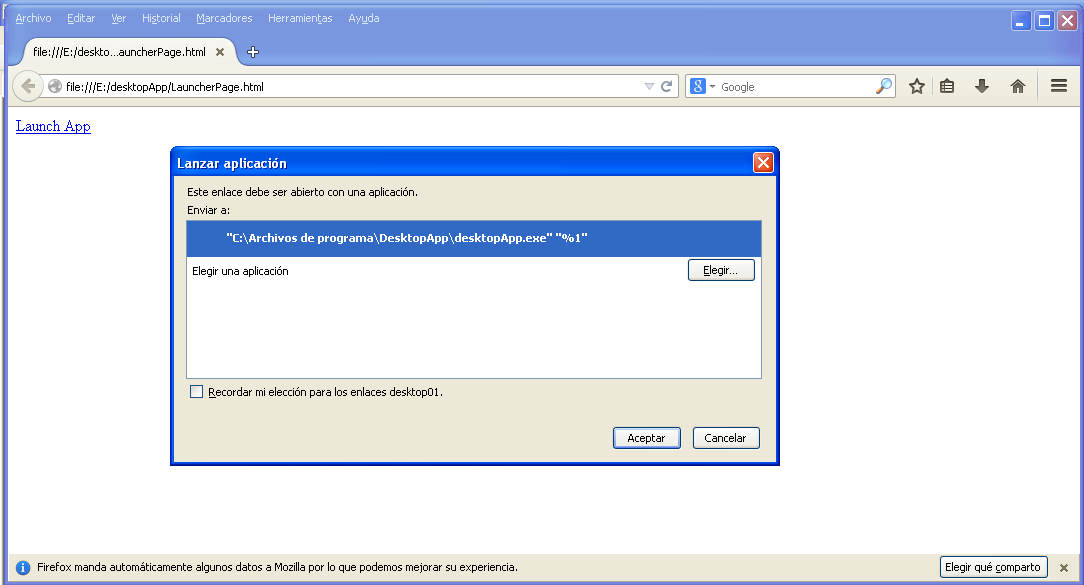
Task: Click the info icon on the notification bar
Action: [x=22, y=567]
